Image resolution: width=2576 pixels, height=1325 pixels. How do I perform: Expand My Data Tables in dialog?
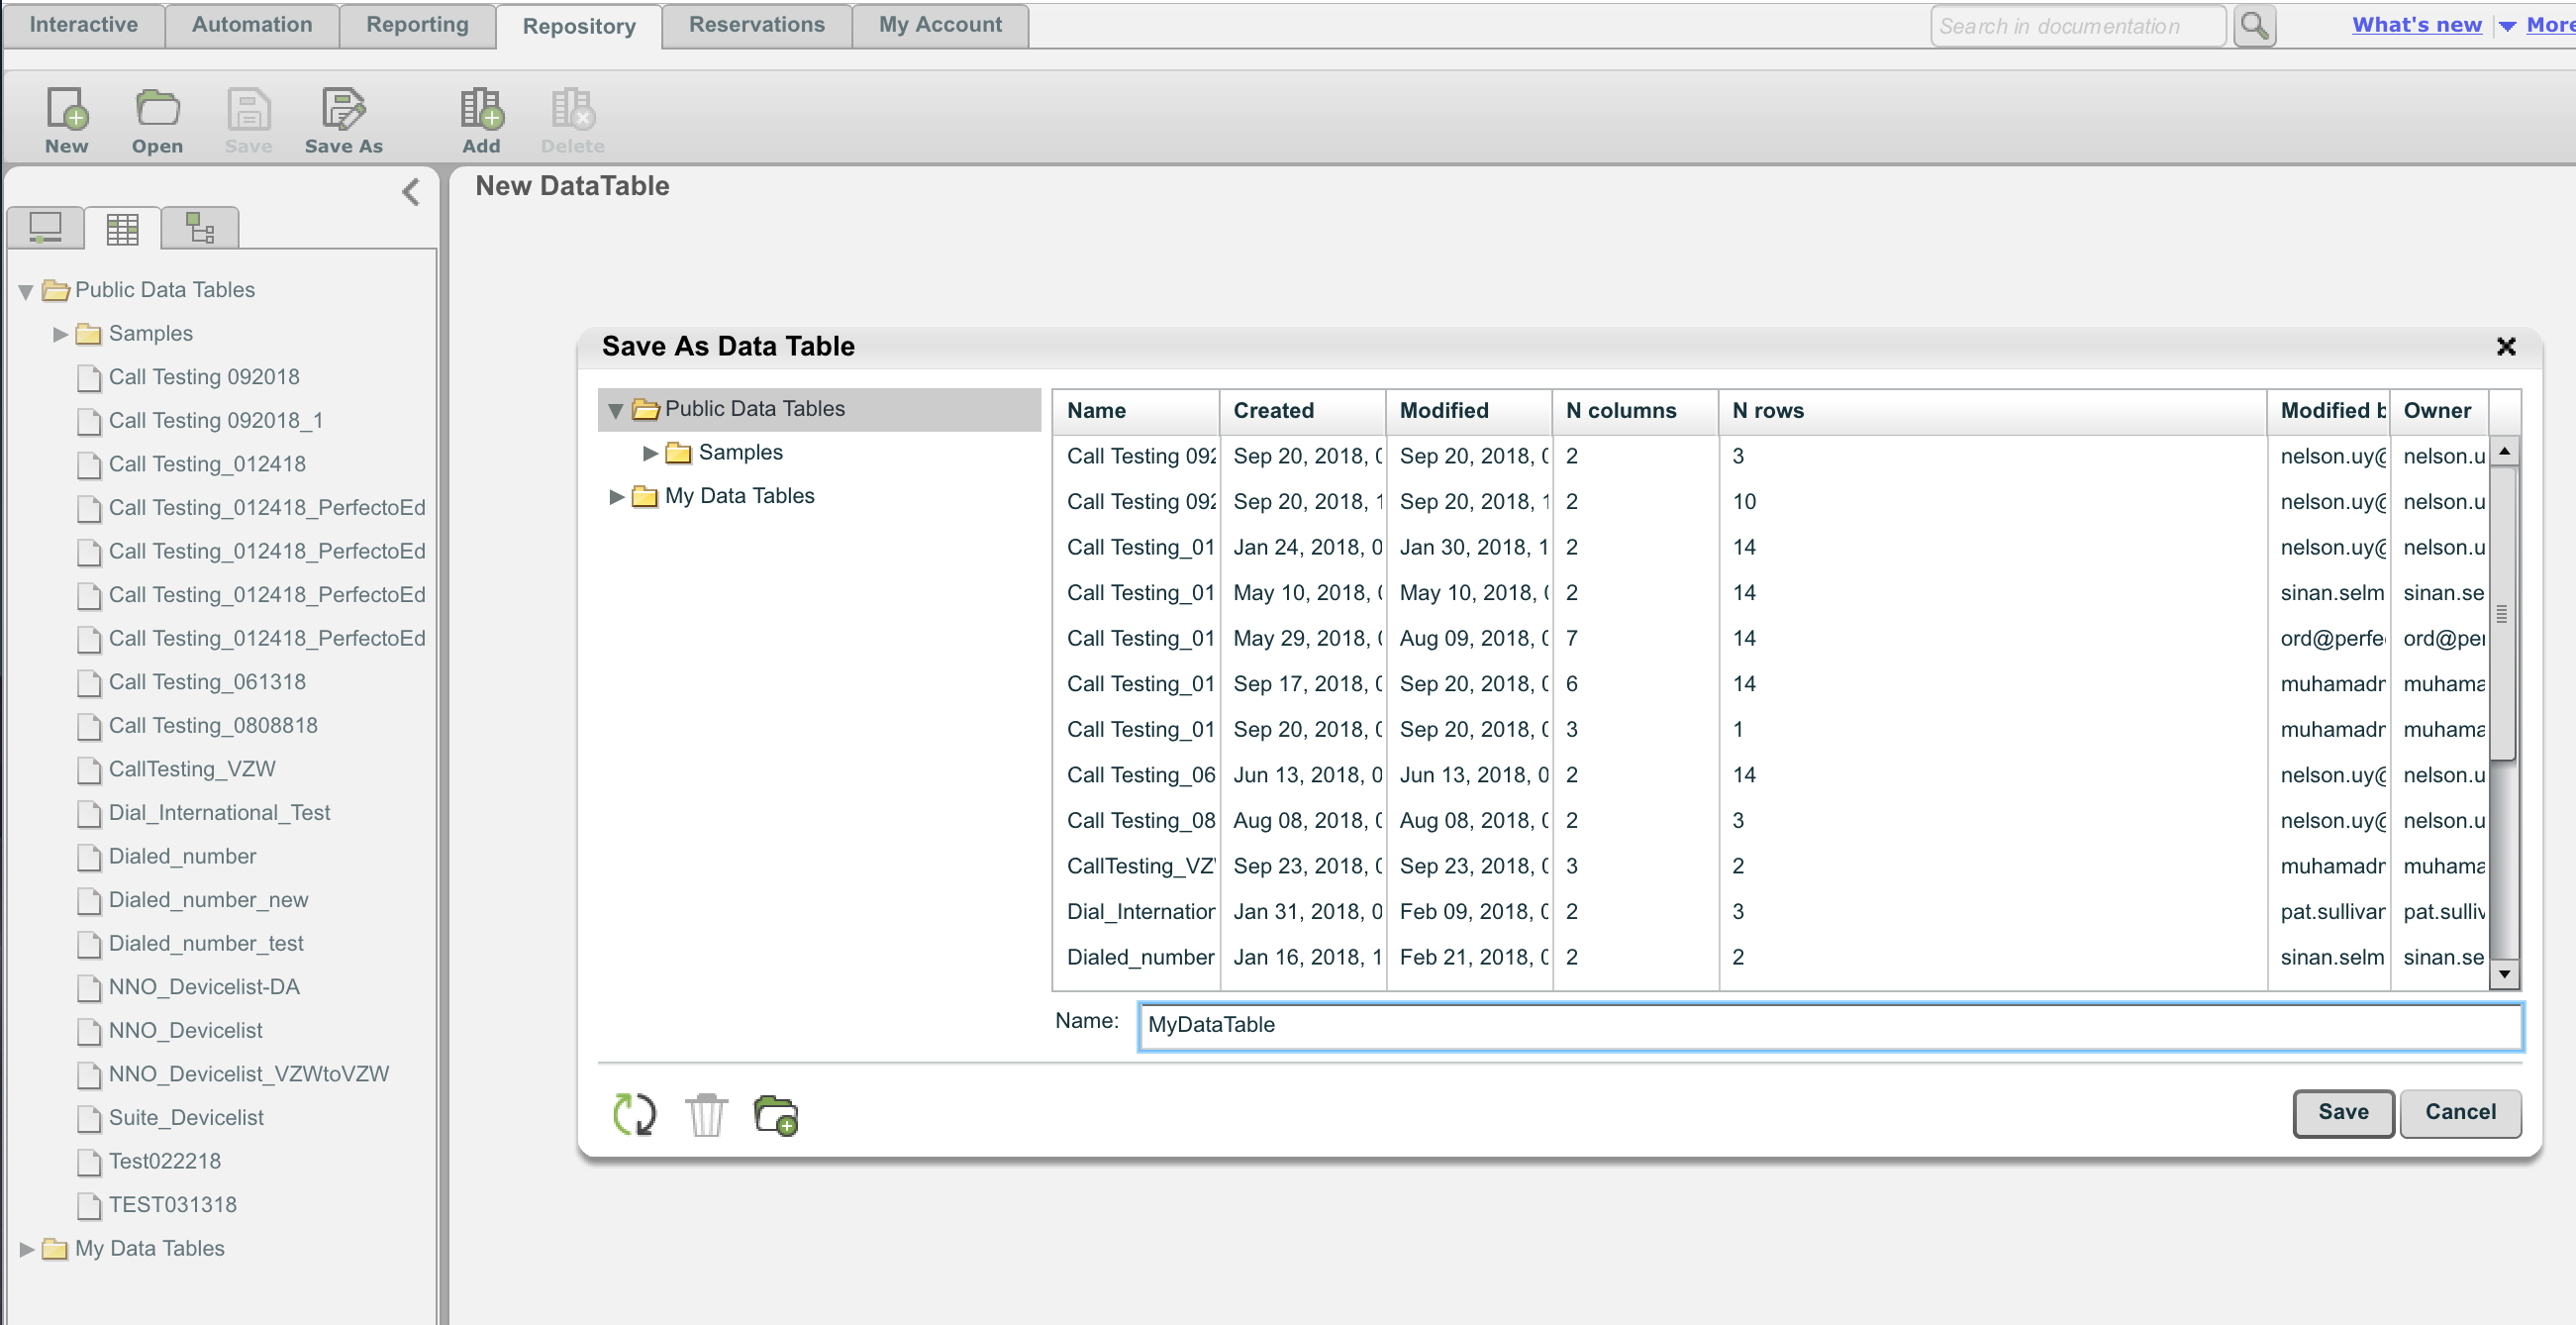616,497
